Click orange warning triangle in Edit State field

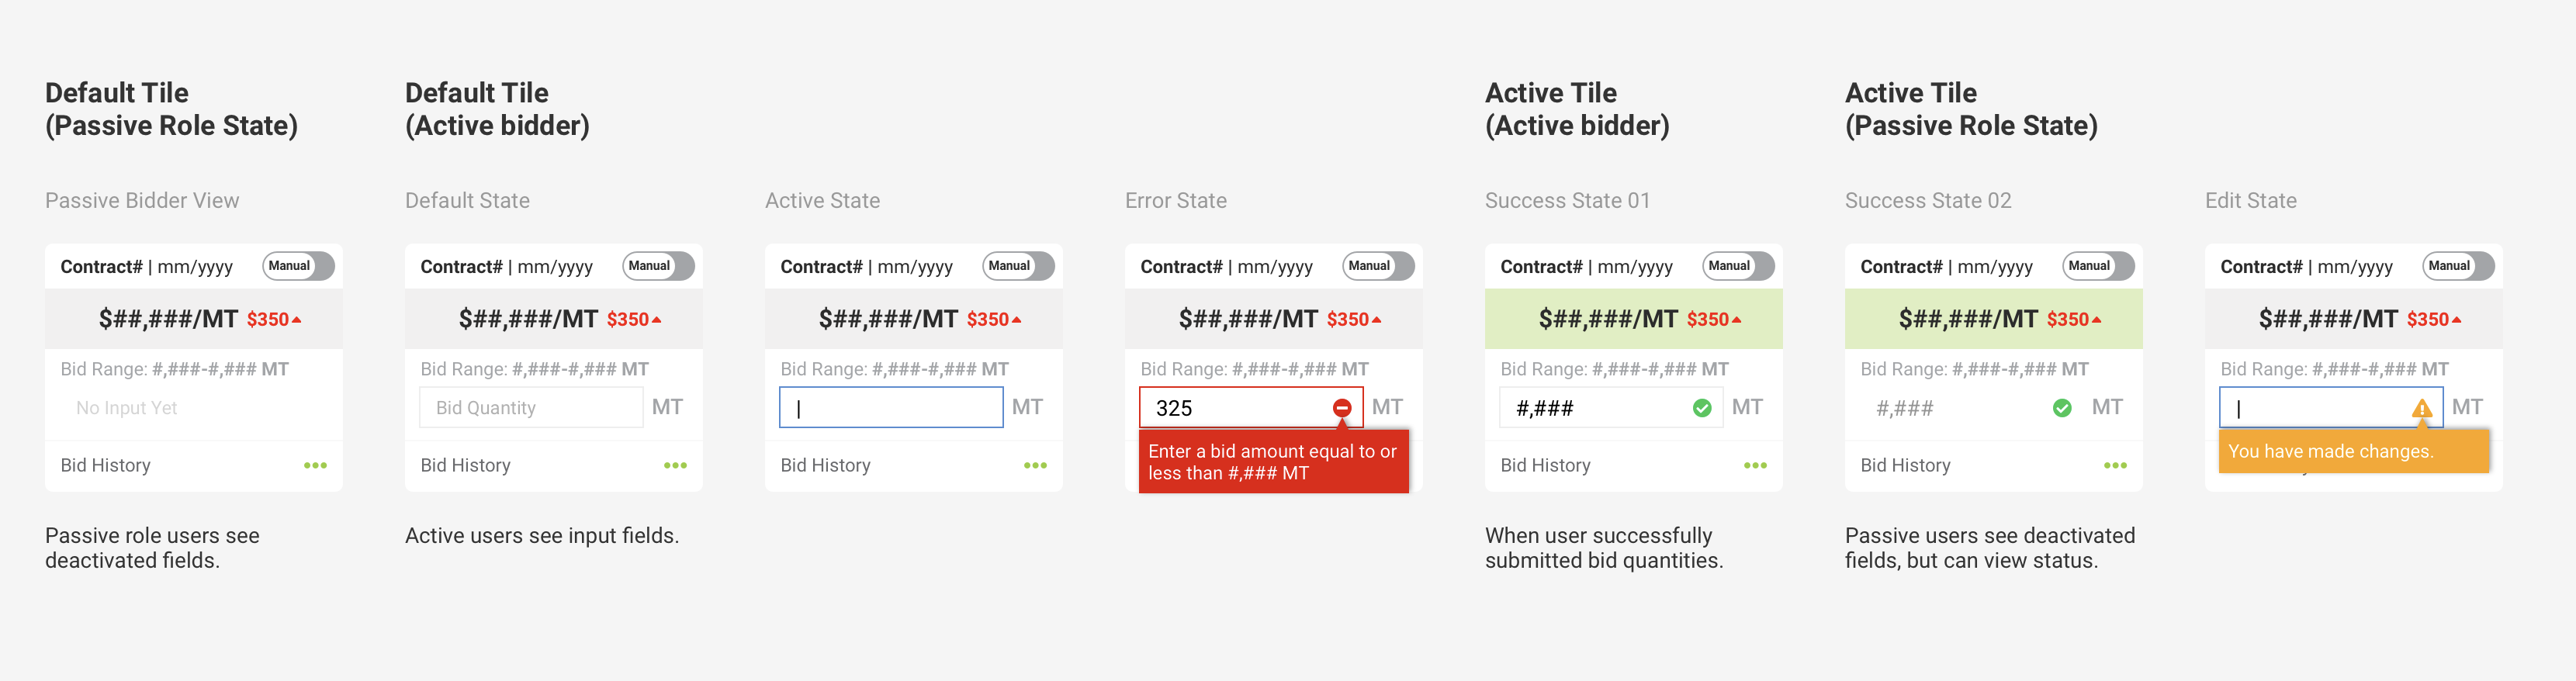tap(2422, 408)
